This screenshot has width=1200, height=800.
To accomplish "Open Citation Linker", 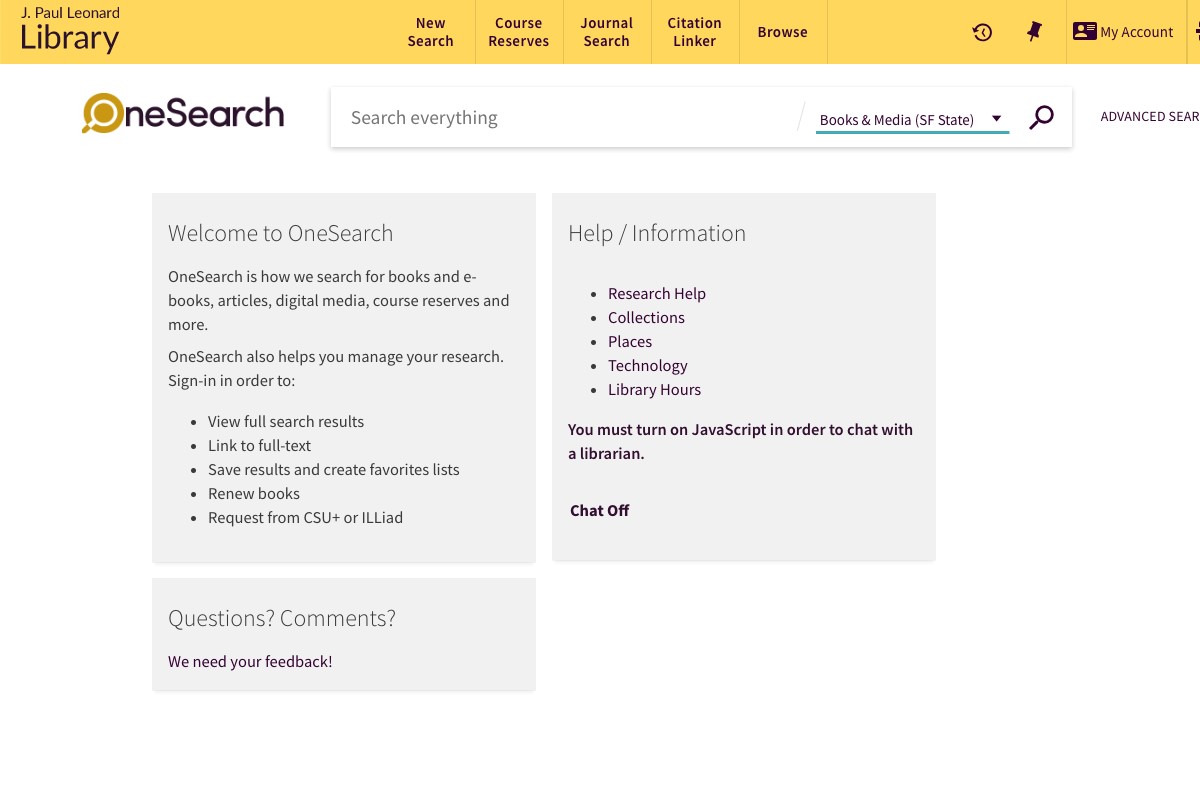I will (x=694, y=32).
